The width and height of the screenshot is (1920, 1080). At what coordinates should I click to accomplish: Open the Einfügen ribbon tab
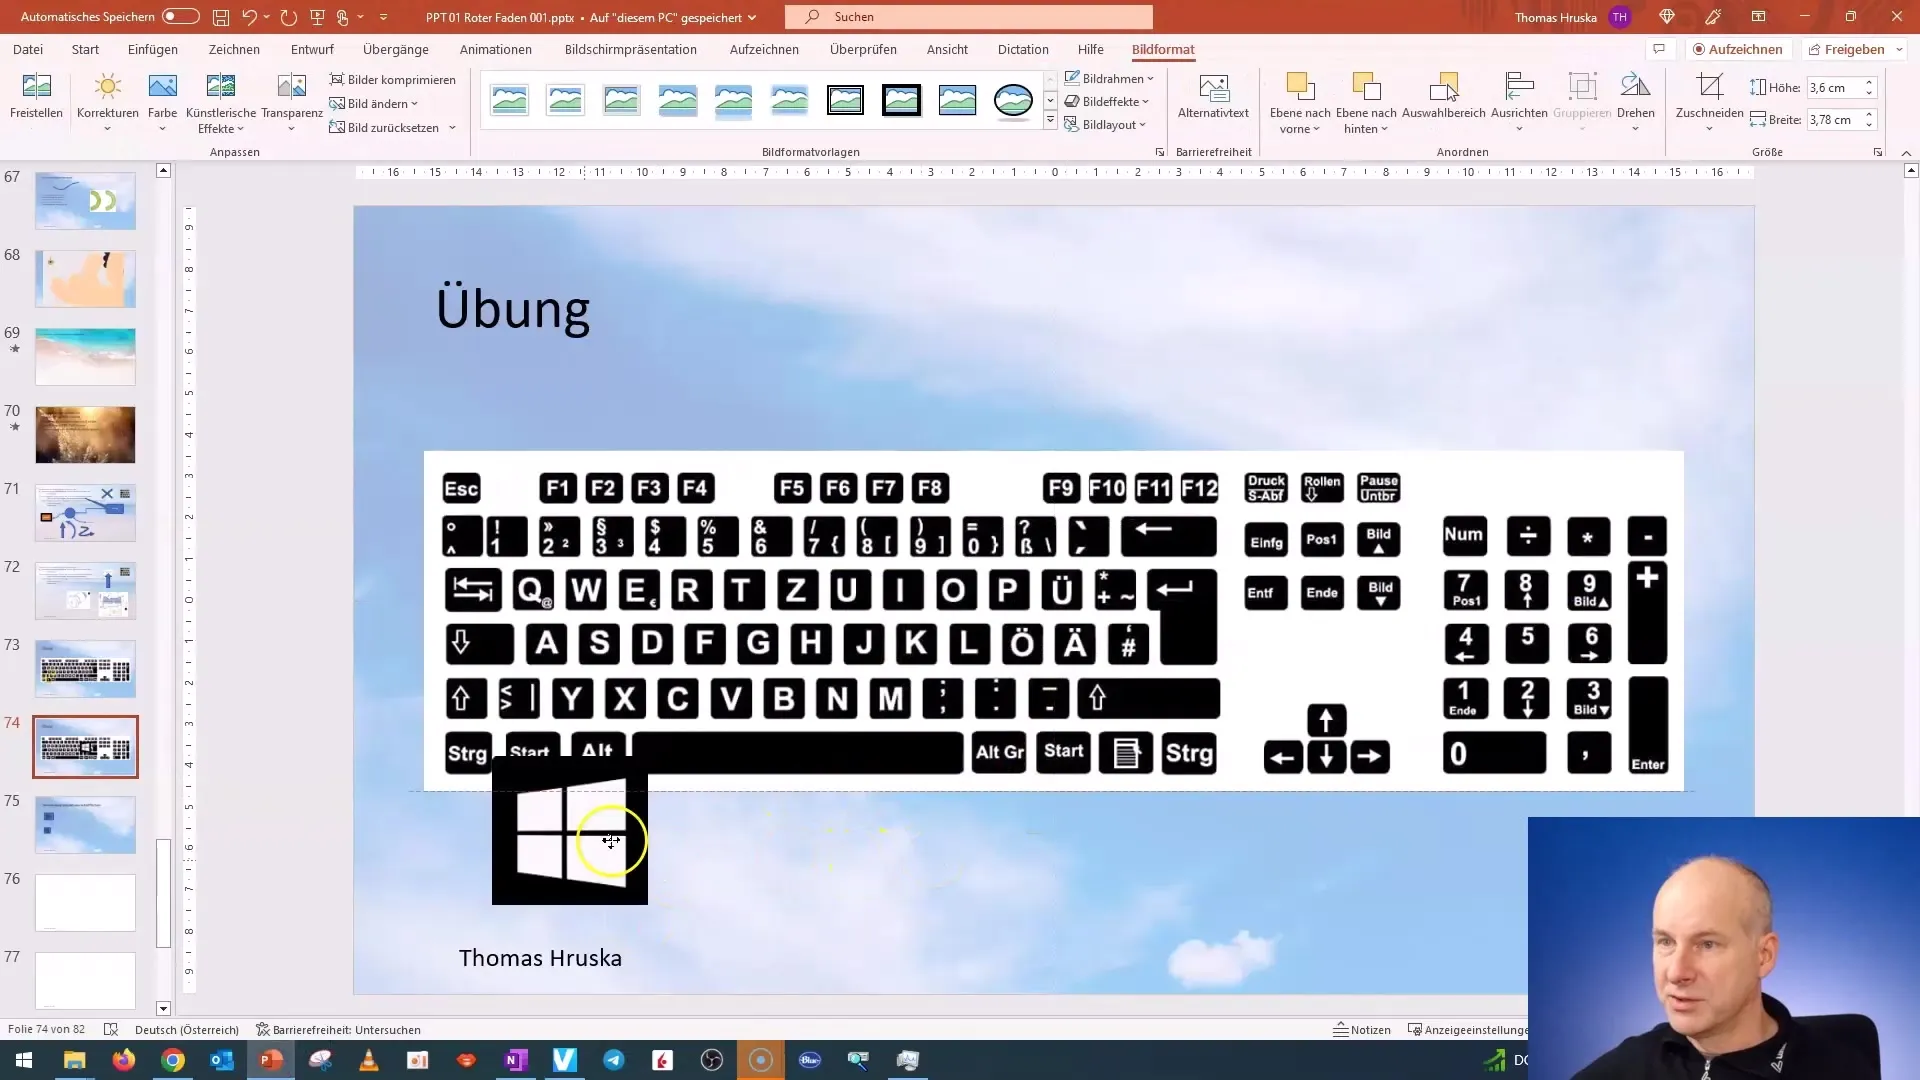coord(152,49)
